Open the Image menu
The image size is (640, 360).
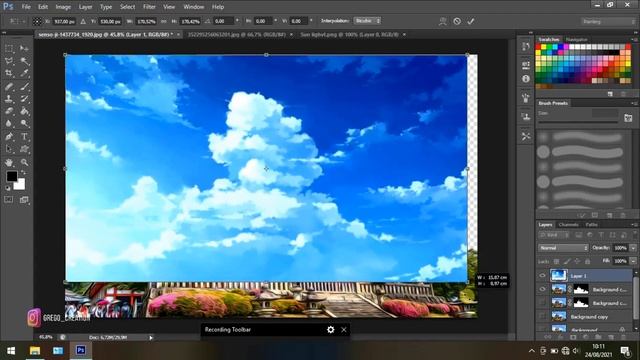pos(63,7)
